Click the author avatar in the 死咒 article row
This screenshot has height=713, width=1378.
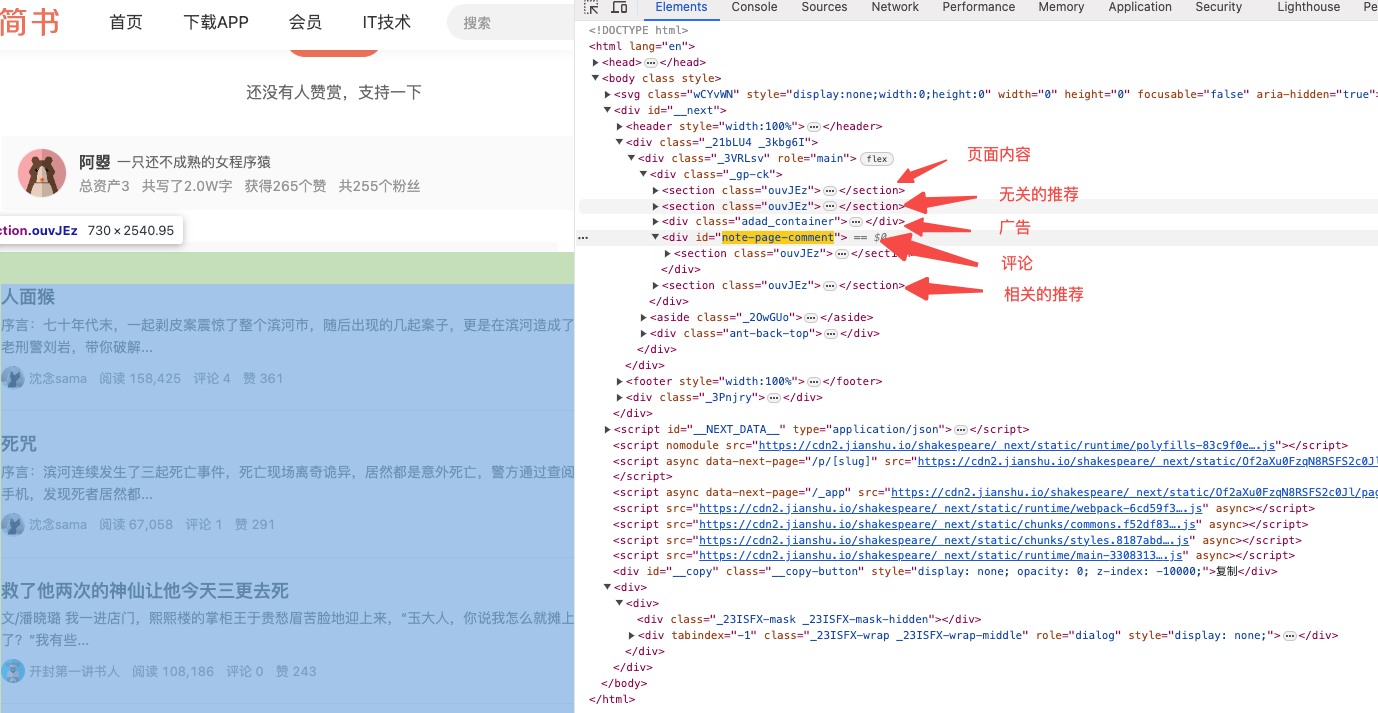[12, 524]
